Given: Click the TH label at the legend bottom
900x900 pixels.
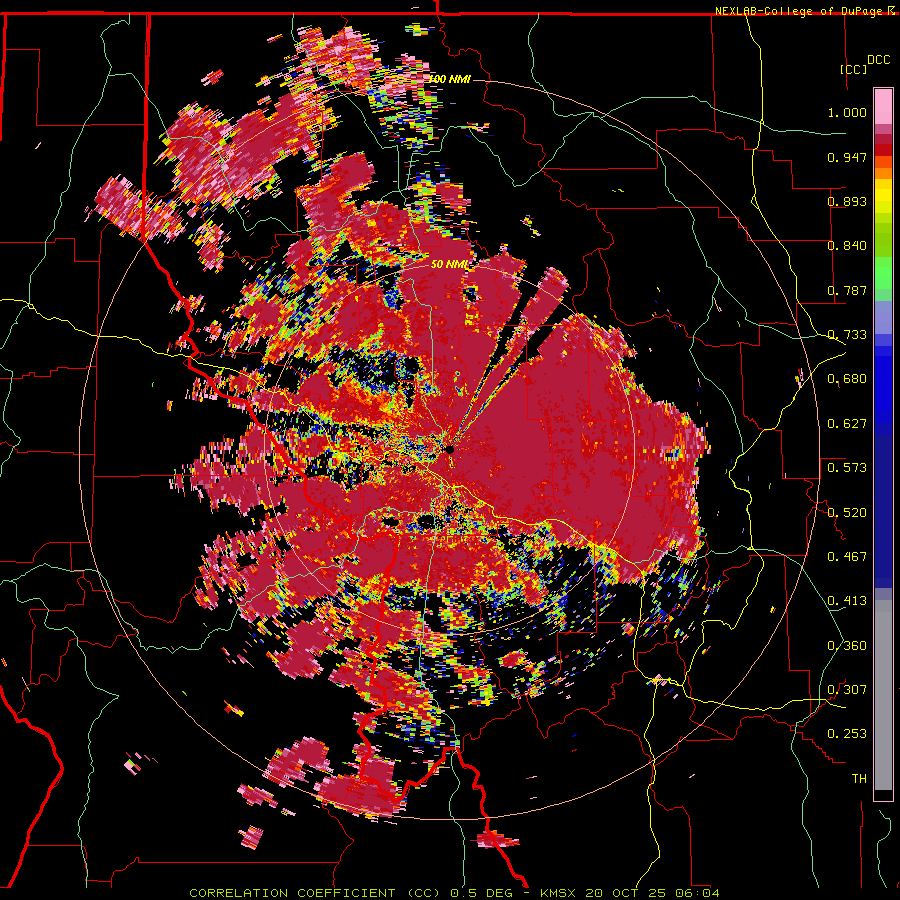Looking at the screenshot, I should click(859, 779).
